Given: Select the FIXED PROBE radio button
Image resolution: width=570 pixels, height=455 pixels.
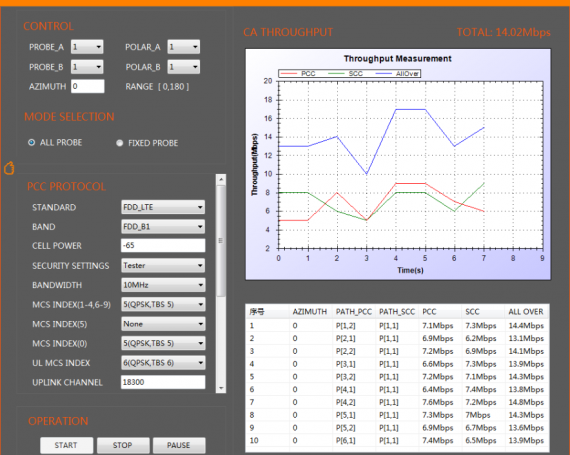Looking at the screenshot, I should pyautogui.click(x=119, y=143).
